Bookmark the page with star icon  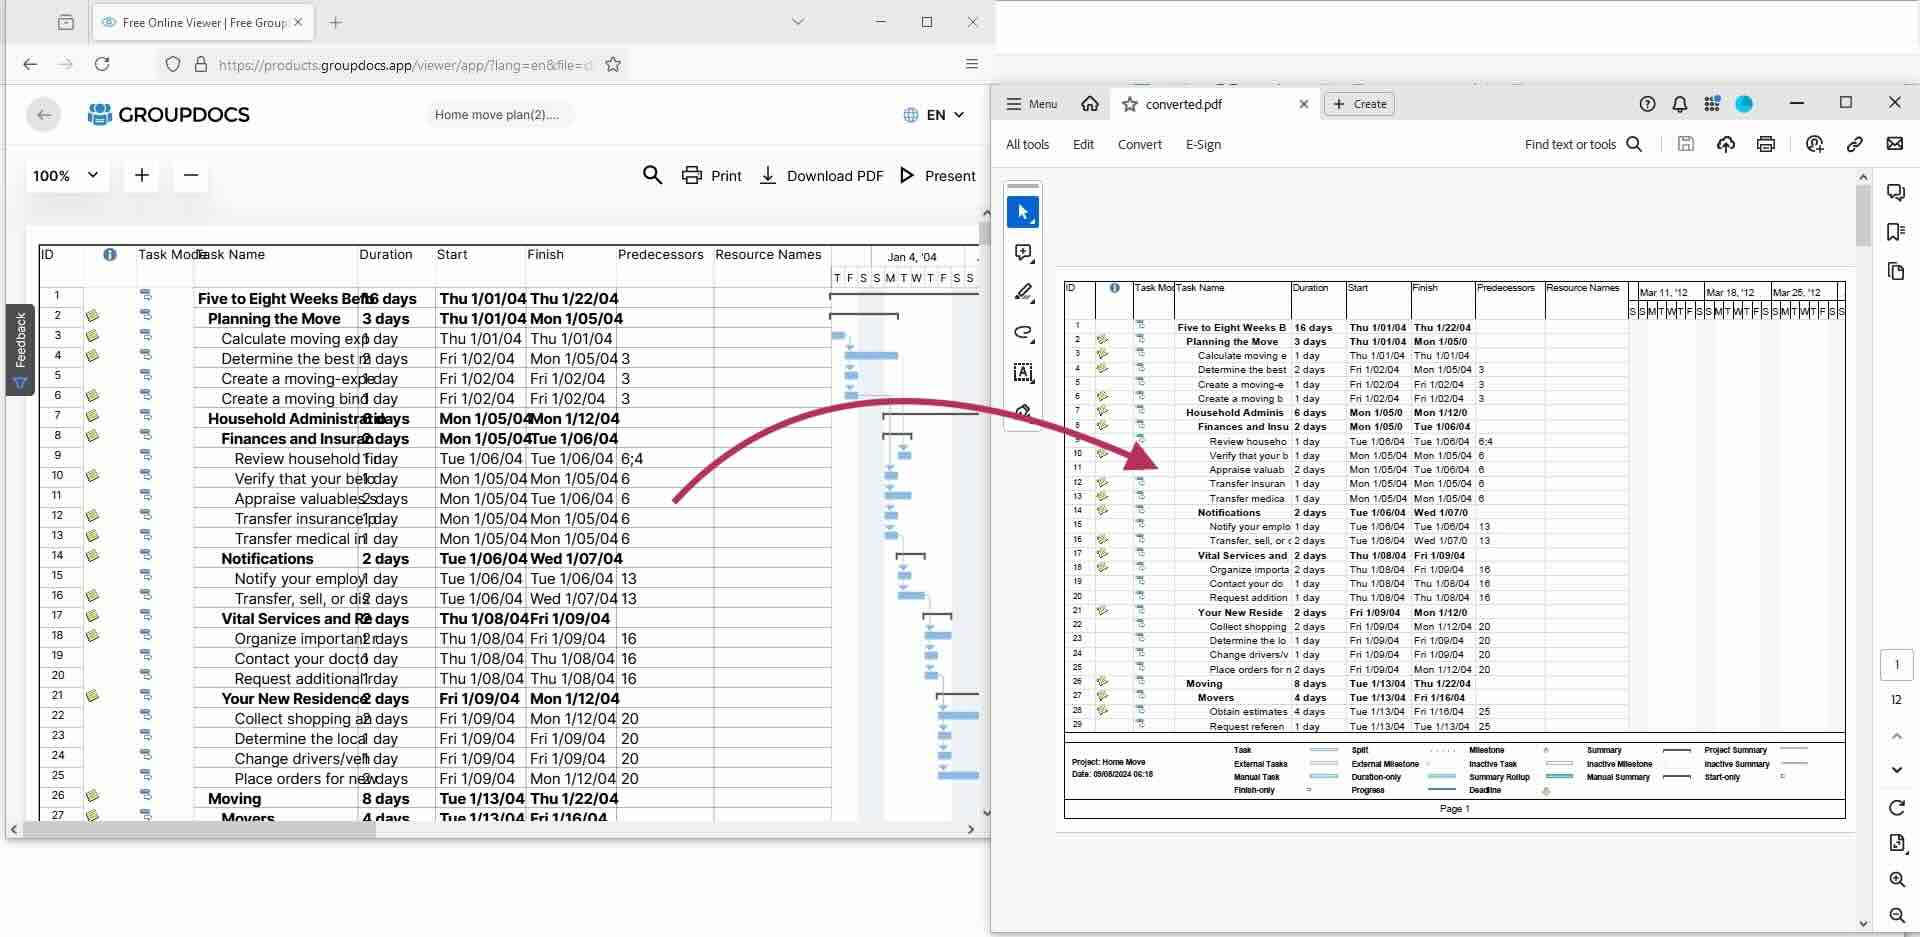(613, 64)
